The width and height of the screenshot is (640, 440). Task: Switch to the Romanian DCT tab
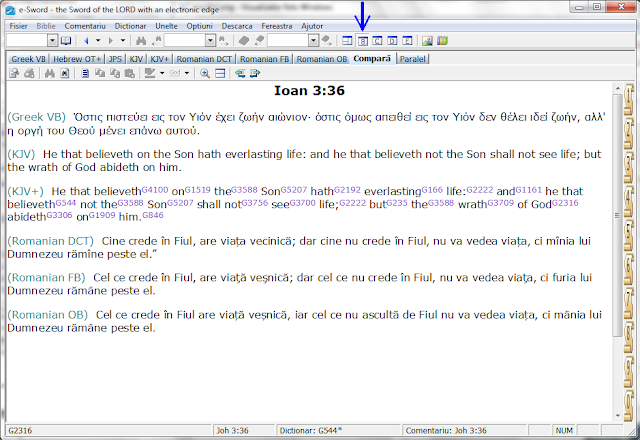point(204,59)
